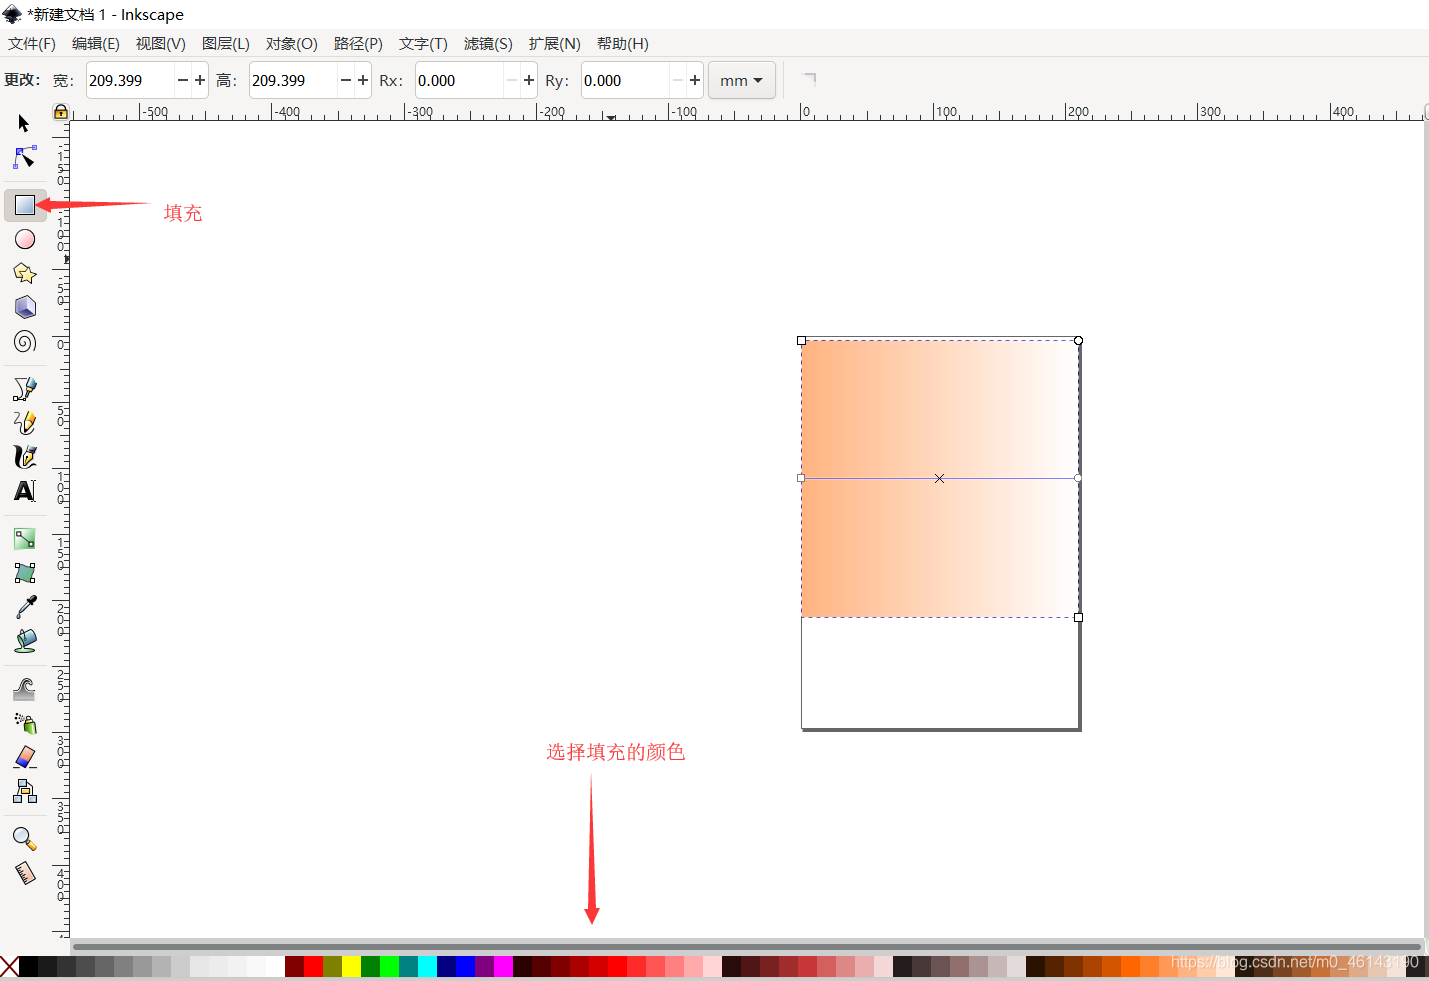Viewport: 1429px width, 981px height.
Task: Open the 编辑(E) menu
Action: click(x=96, y=43)
